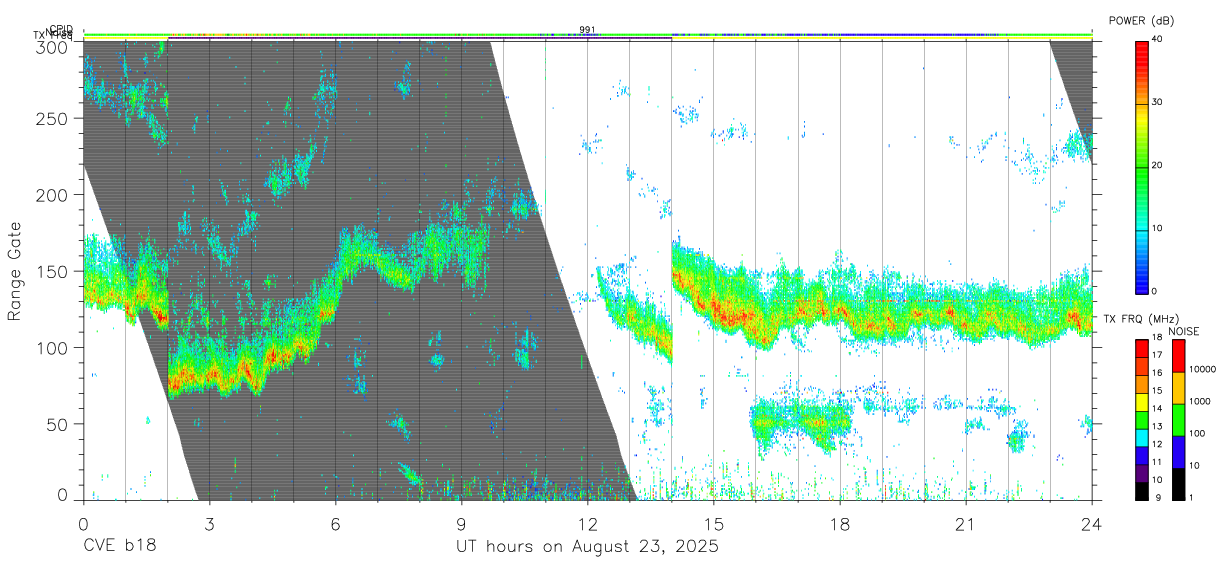The image size is (1228, 567).
Task: Pick the yellow 14–15 MHz frequency swatch
Action: point(1140,400)
